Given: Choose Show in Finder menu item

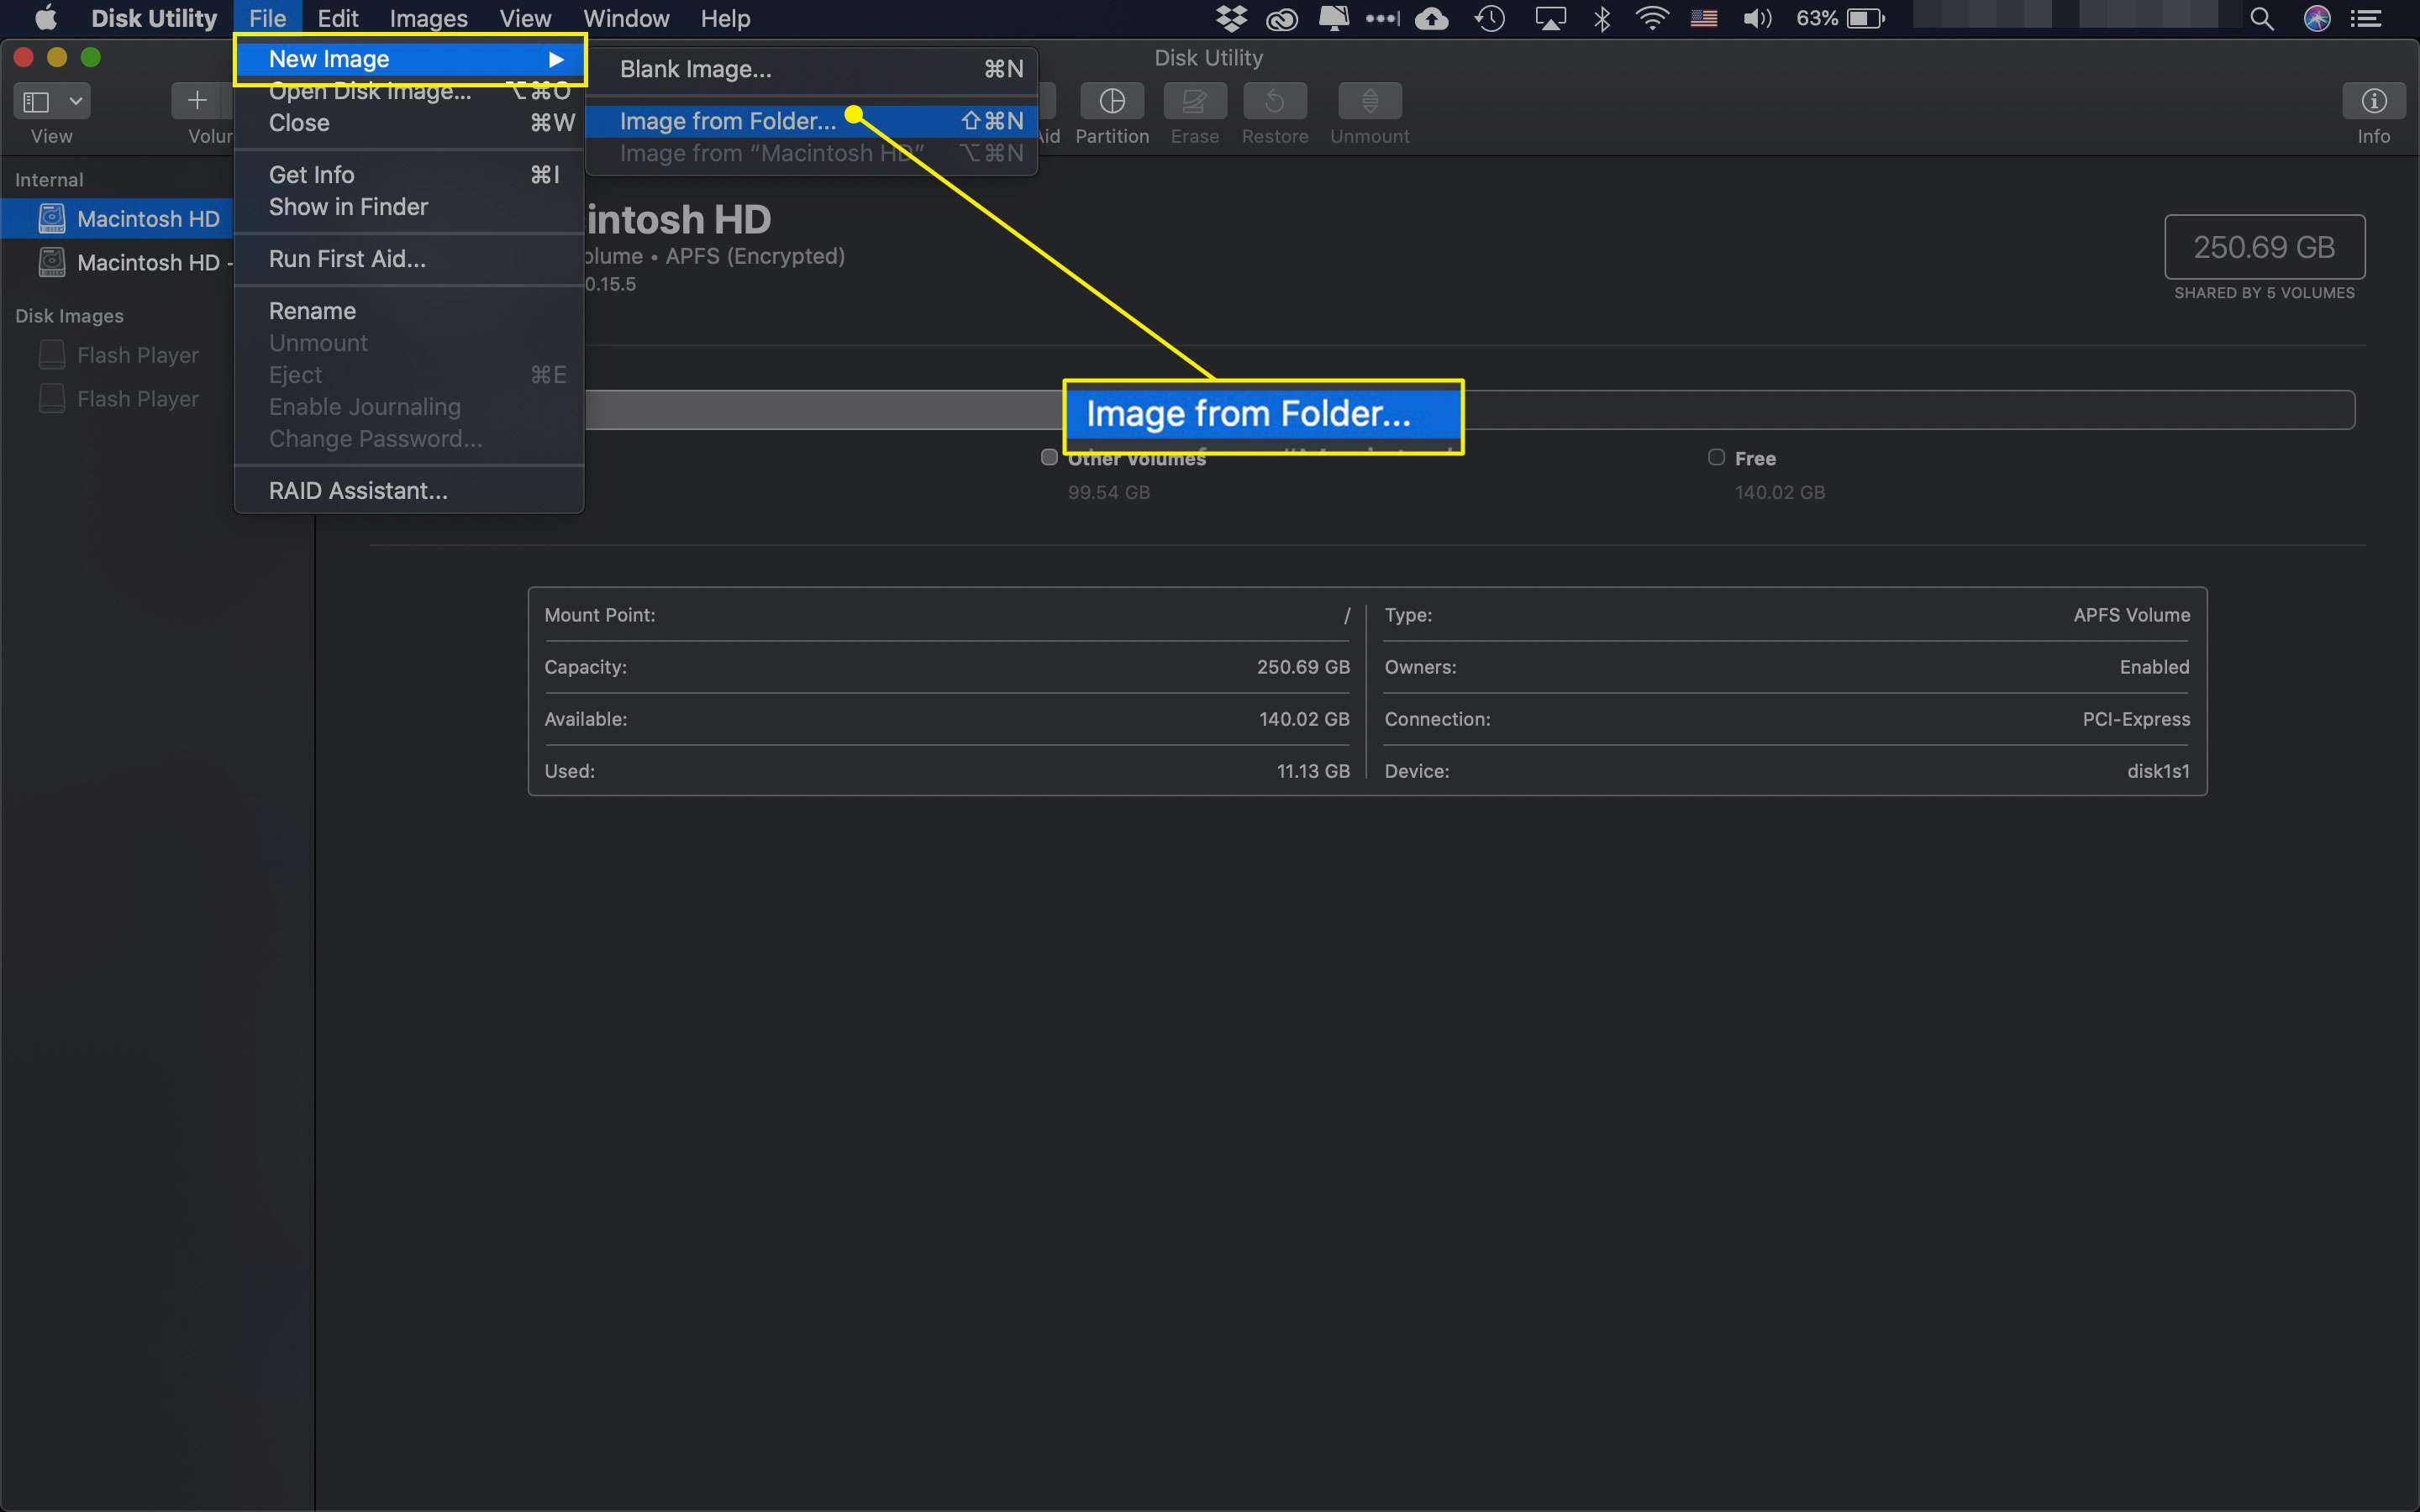Looking at the screenshot, I should [x=409, y=207].
